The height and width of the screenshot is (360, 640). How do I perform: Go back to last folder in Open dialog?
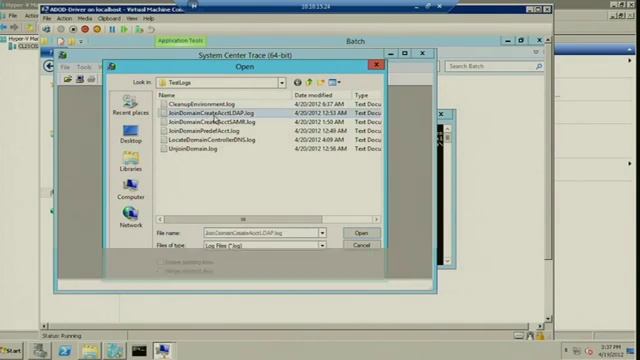[x=298, y=82]
